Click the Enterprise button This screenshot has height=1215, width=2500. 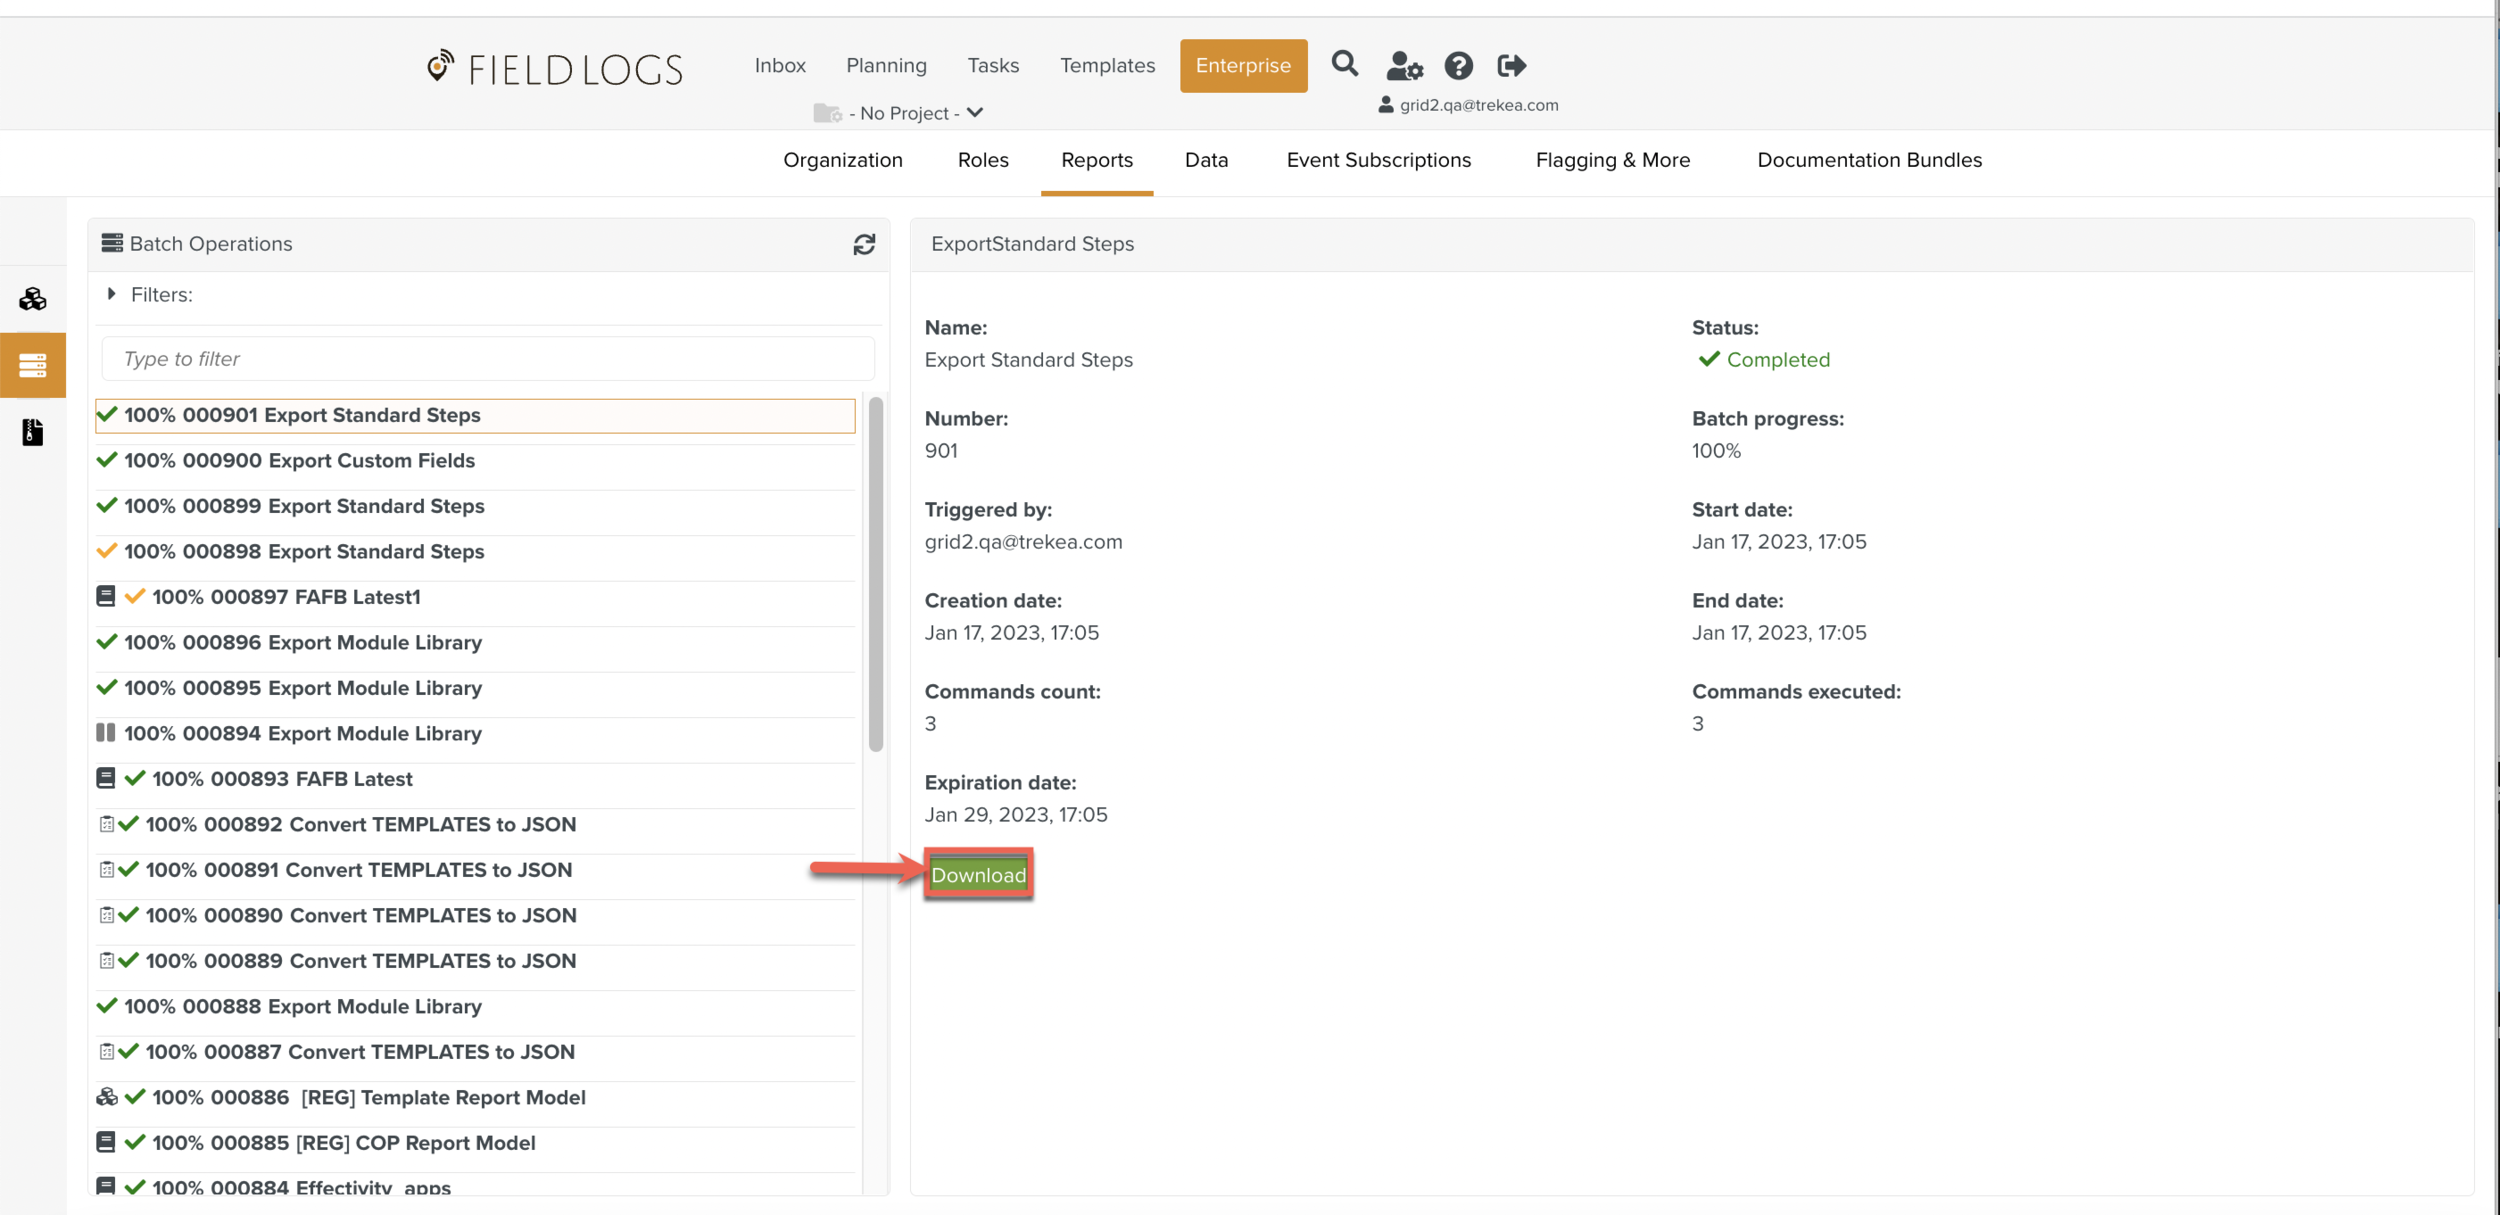(x=1242, y=65)
